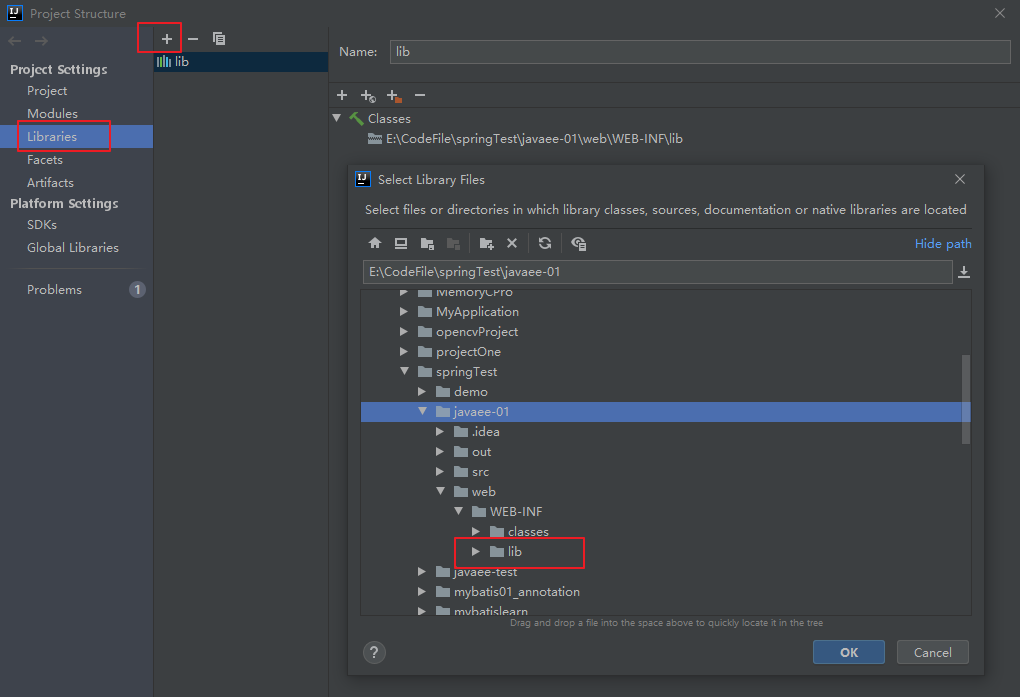Go to desktop directory icon
The width and height of the screenshot is (1020, 697).
(401, 243)
